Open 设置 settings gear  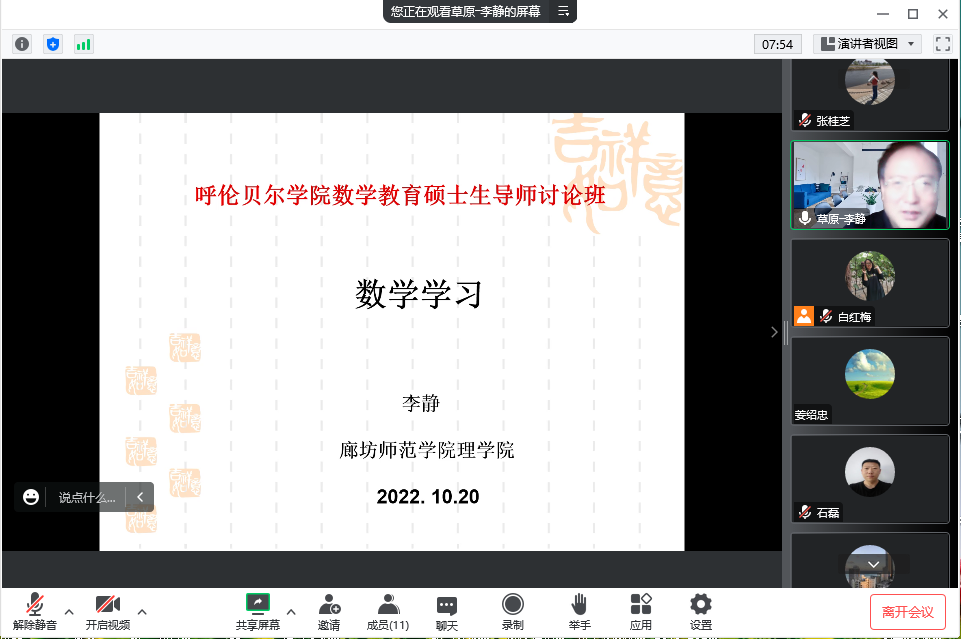(701, 611)
